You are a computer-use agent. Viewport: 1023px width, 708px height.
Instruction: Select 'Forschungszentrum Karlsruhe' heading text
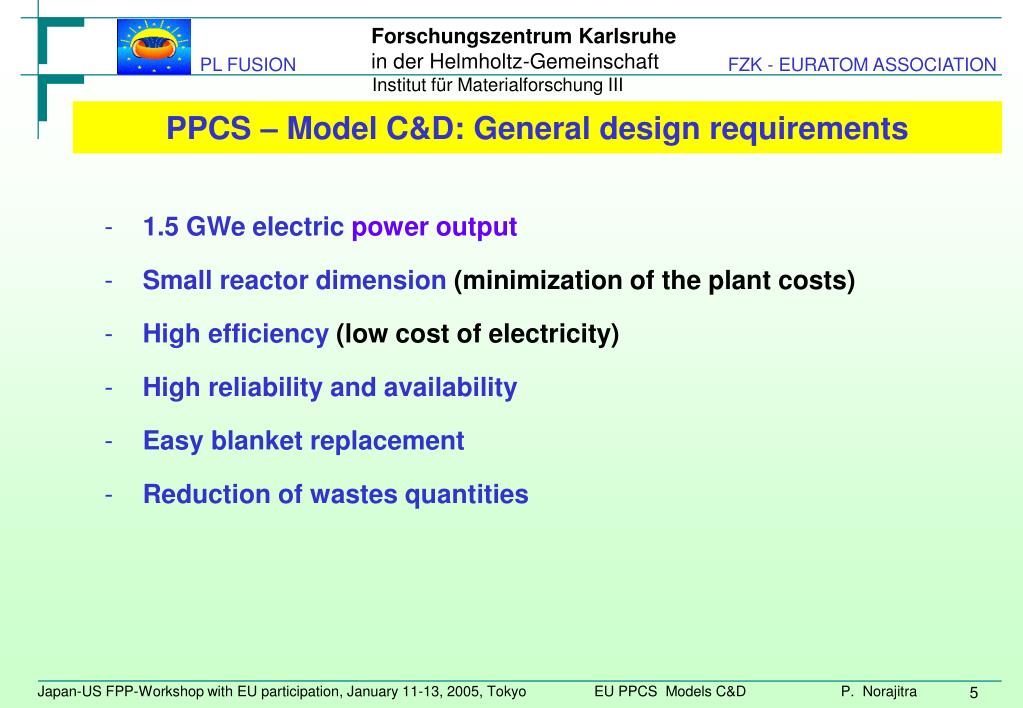tap(523, 36)
